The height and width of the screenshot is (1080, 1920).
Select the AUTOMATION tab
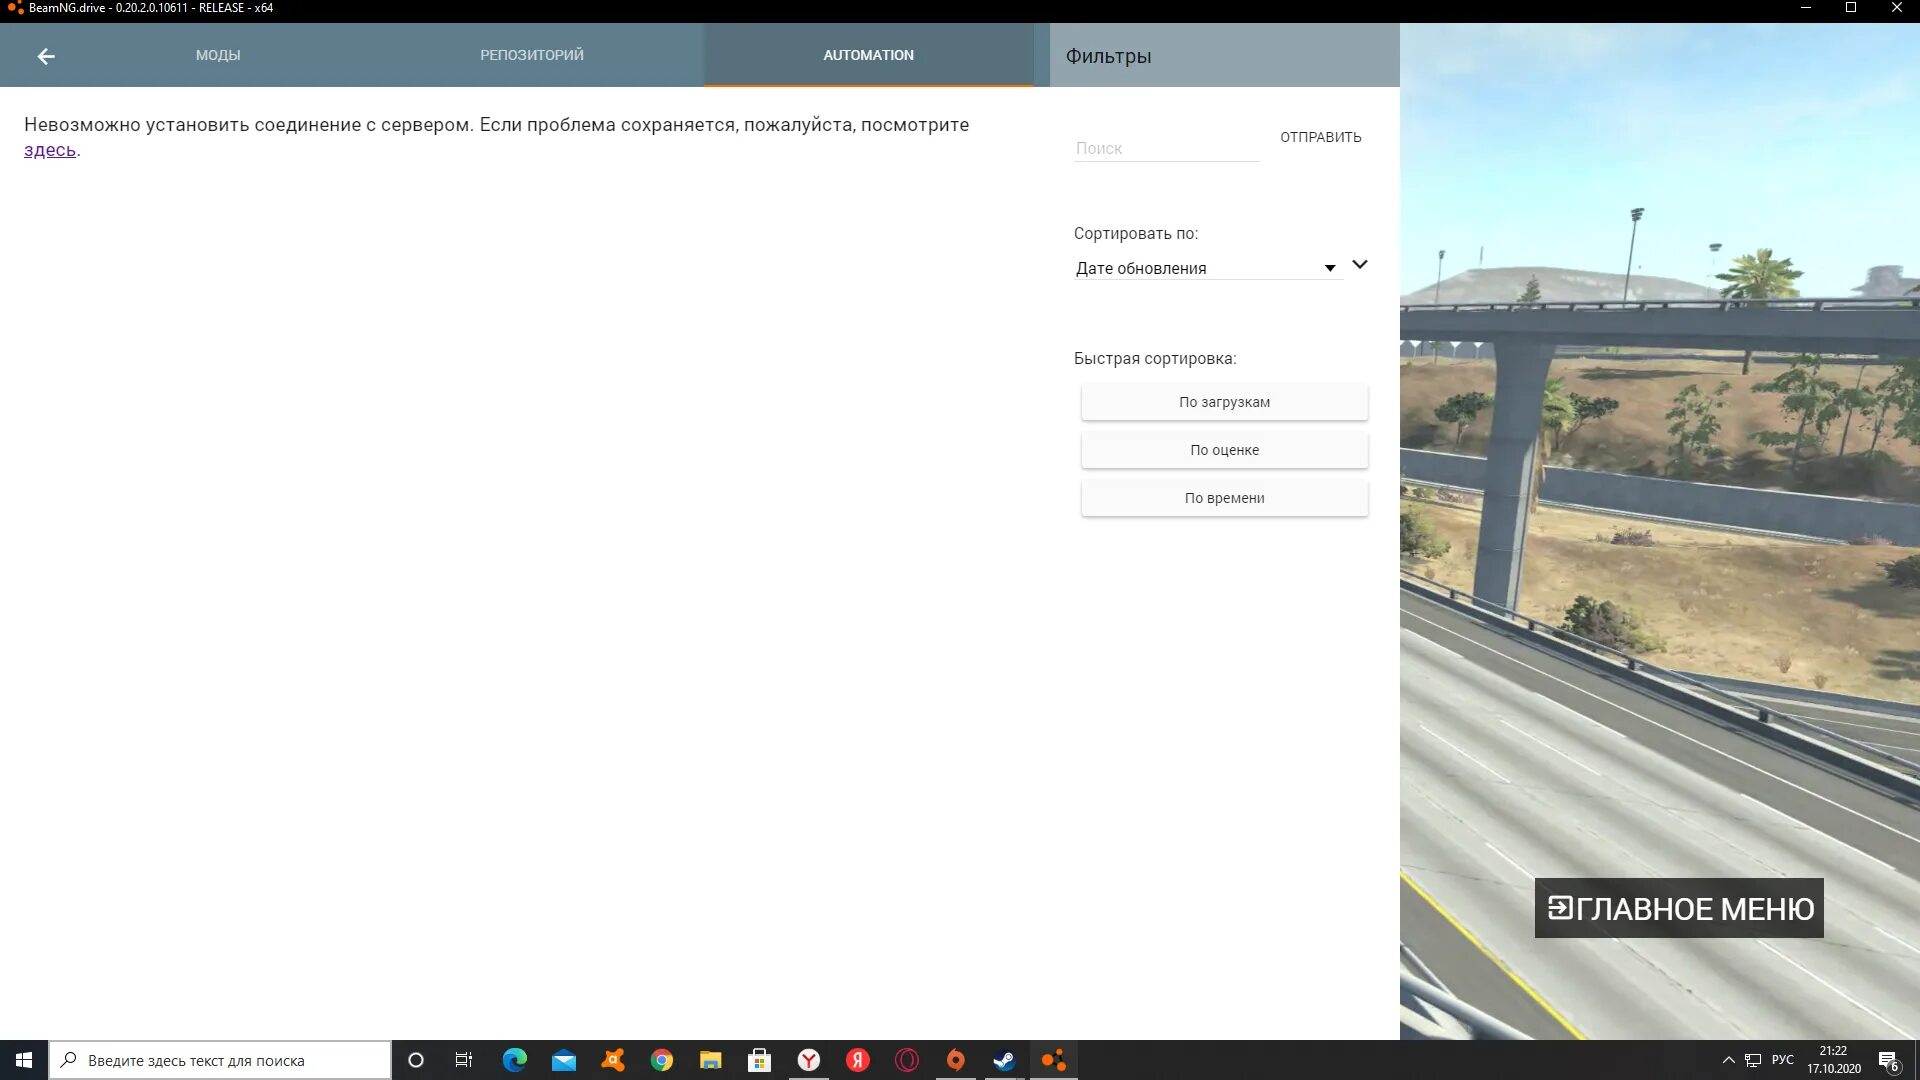[x=868, y=55]
